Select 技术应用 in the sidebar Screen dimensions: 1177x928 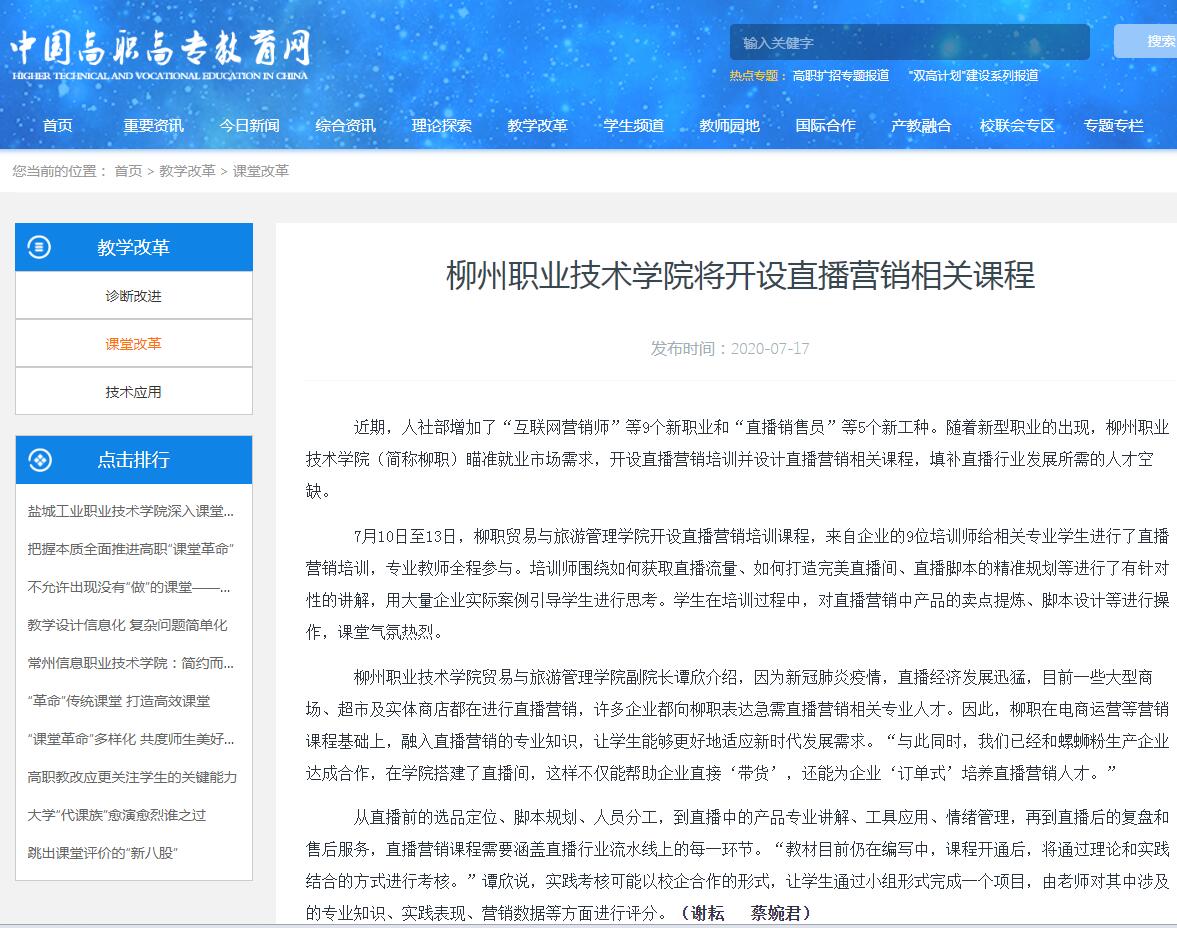pos(133,392)
